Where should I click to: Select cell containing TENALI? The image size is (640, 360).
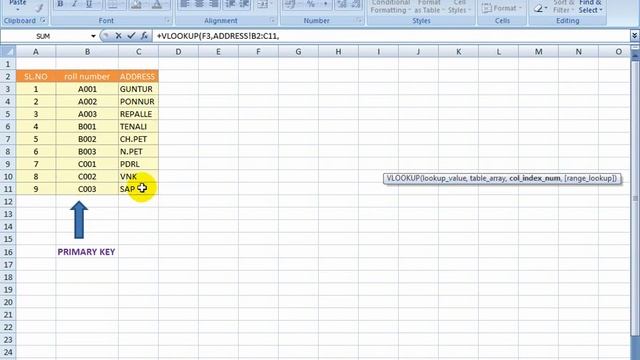point(138,127)
